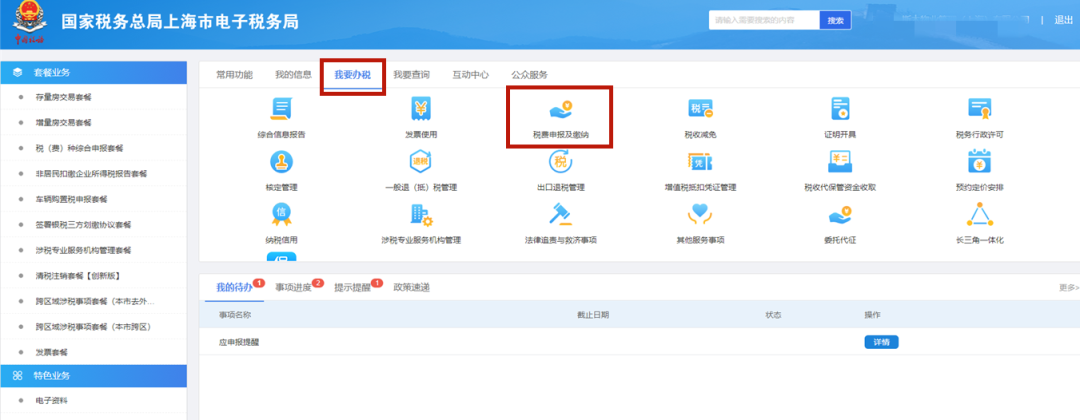Click the 状态 column header
The width and height of the screenshot is (1080, 420).
(x=773, y=315)
